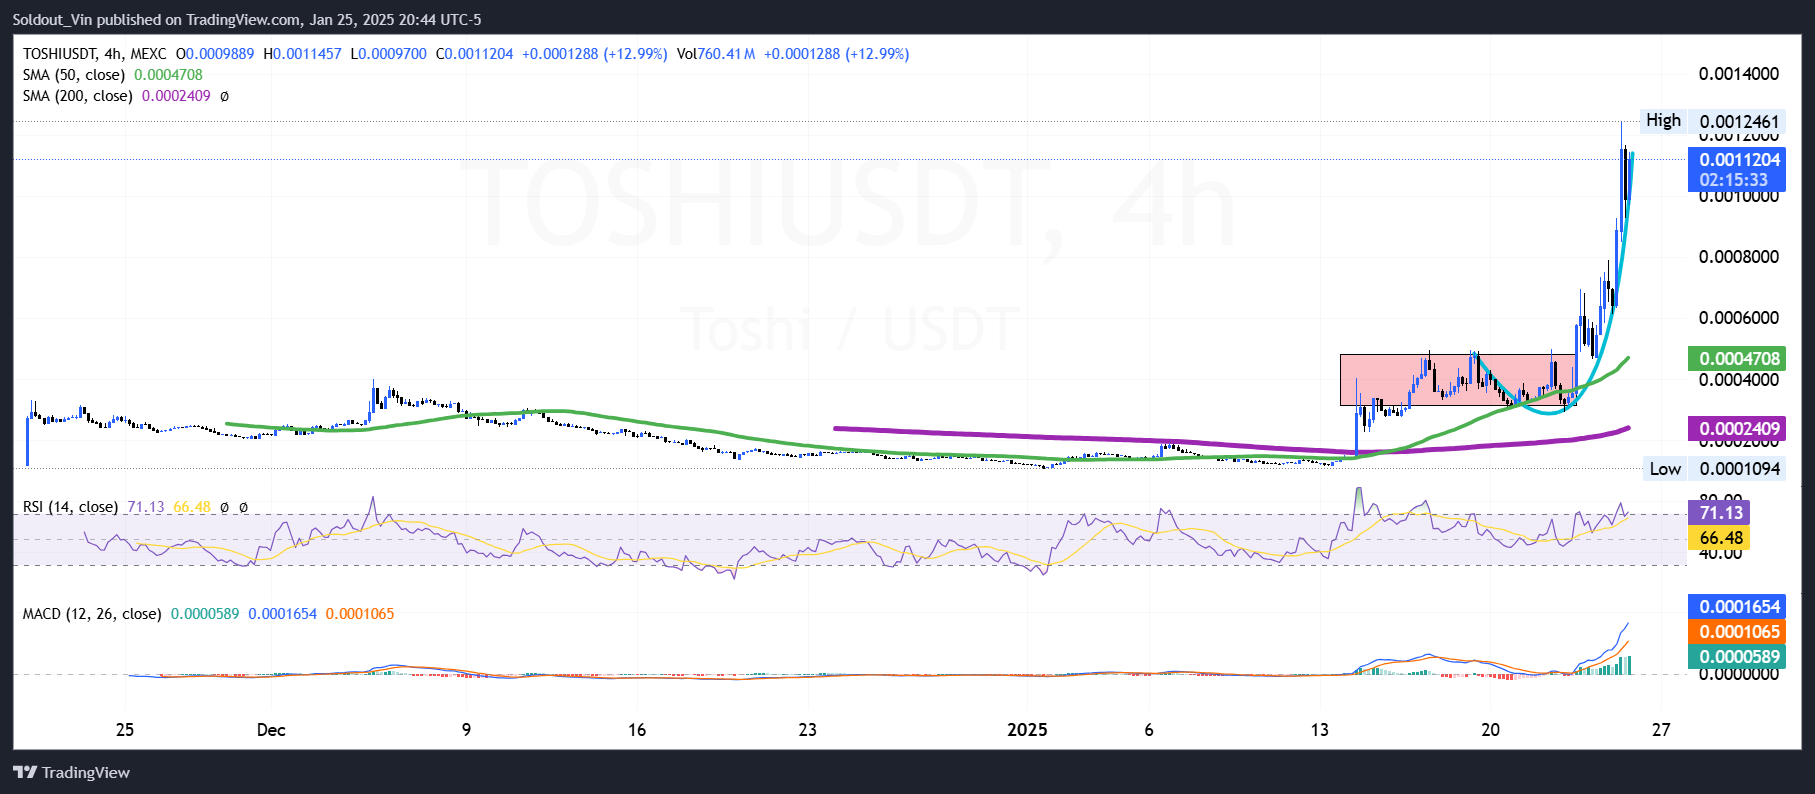This screenshot has height=794, width=1815.
Task: Click the 23 date label on time axis
Action: [x=808, y=730]
